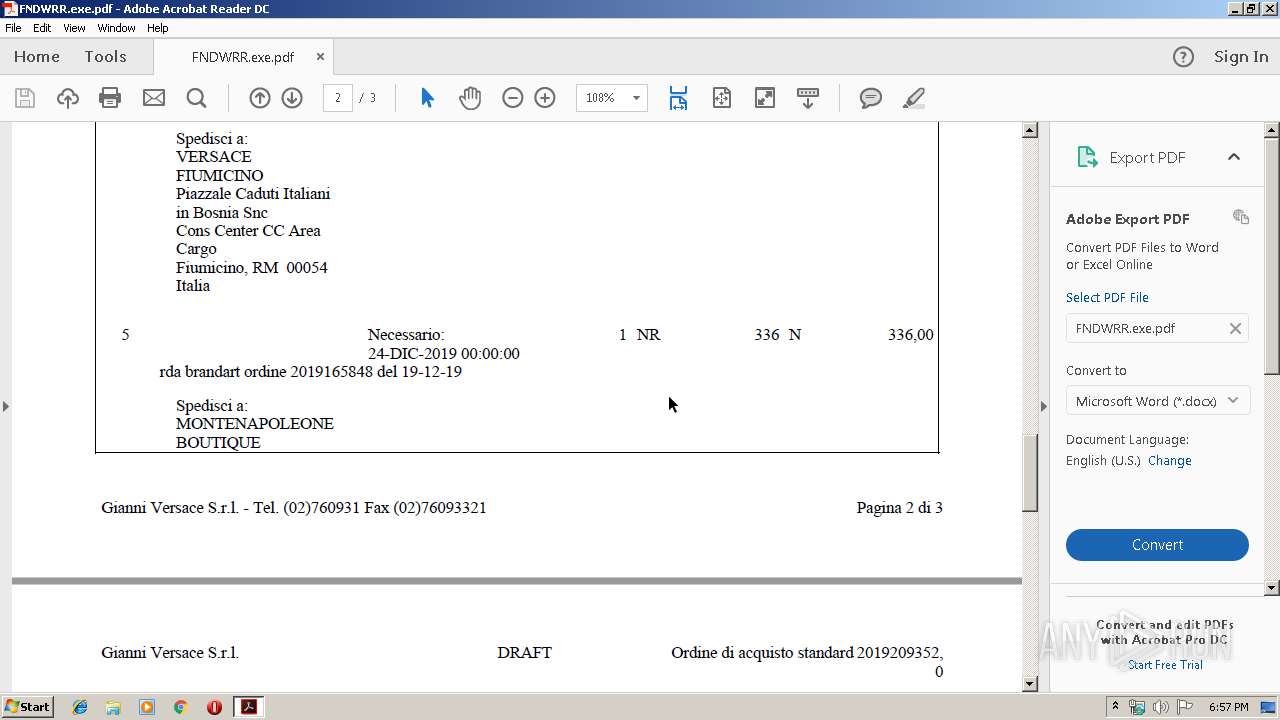Click the Sign In link
The width and height of the screenshot is (1280, 720).
(1241, 57)
